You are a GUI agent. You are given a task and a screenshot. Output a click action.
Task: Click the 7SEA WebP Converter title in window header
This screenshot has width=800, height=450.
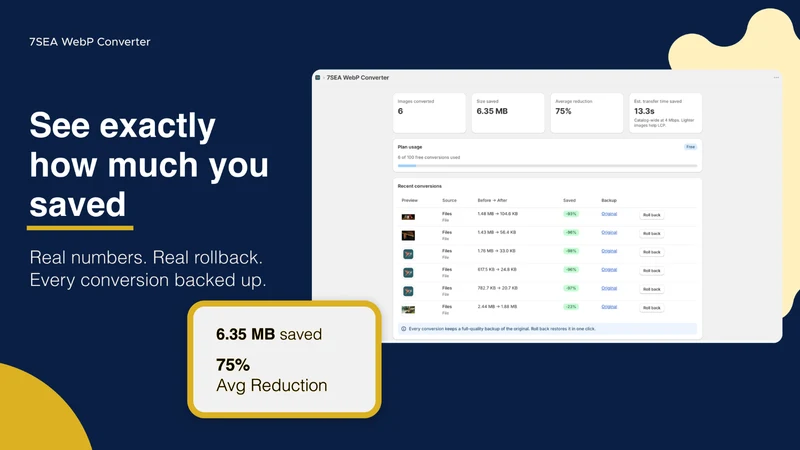[x=358, y=78]
